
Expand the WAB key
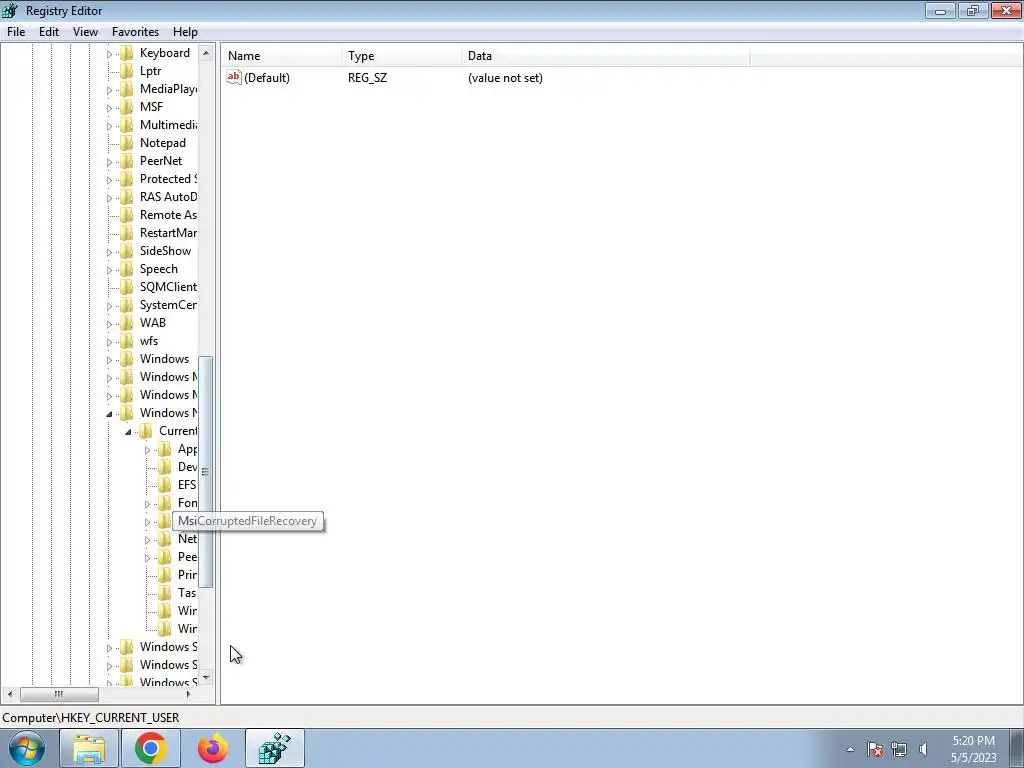click(109, 323)
